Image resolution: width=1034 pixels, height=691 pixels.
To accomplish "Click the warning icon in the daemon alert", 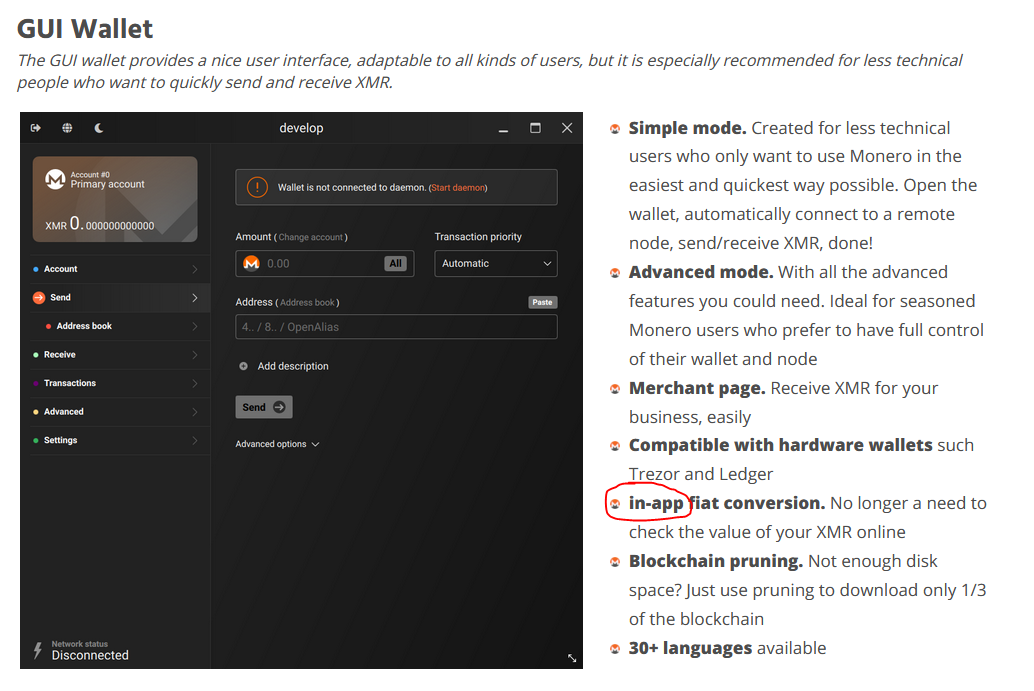I will click(257, 187).
